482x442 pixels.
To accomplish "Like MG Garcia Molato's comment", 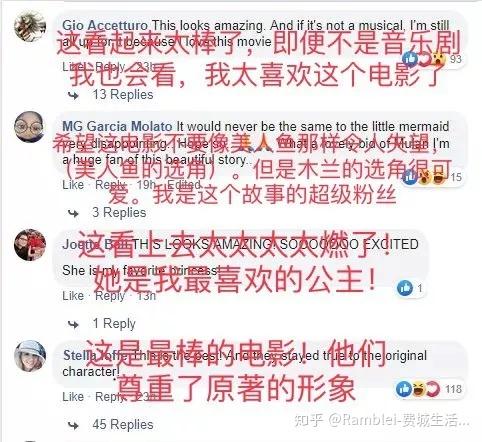I will [x=73, y=185].
